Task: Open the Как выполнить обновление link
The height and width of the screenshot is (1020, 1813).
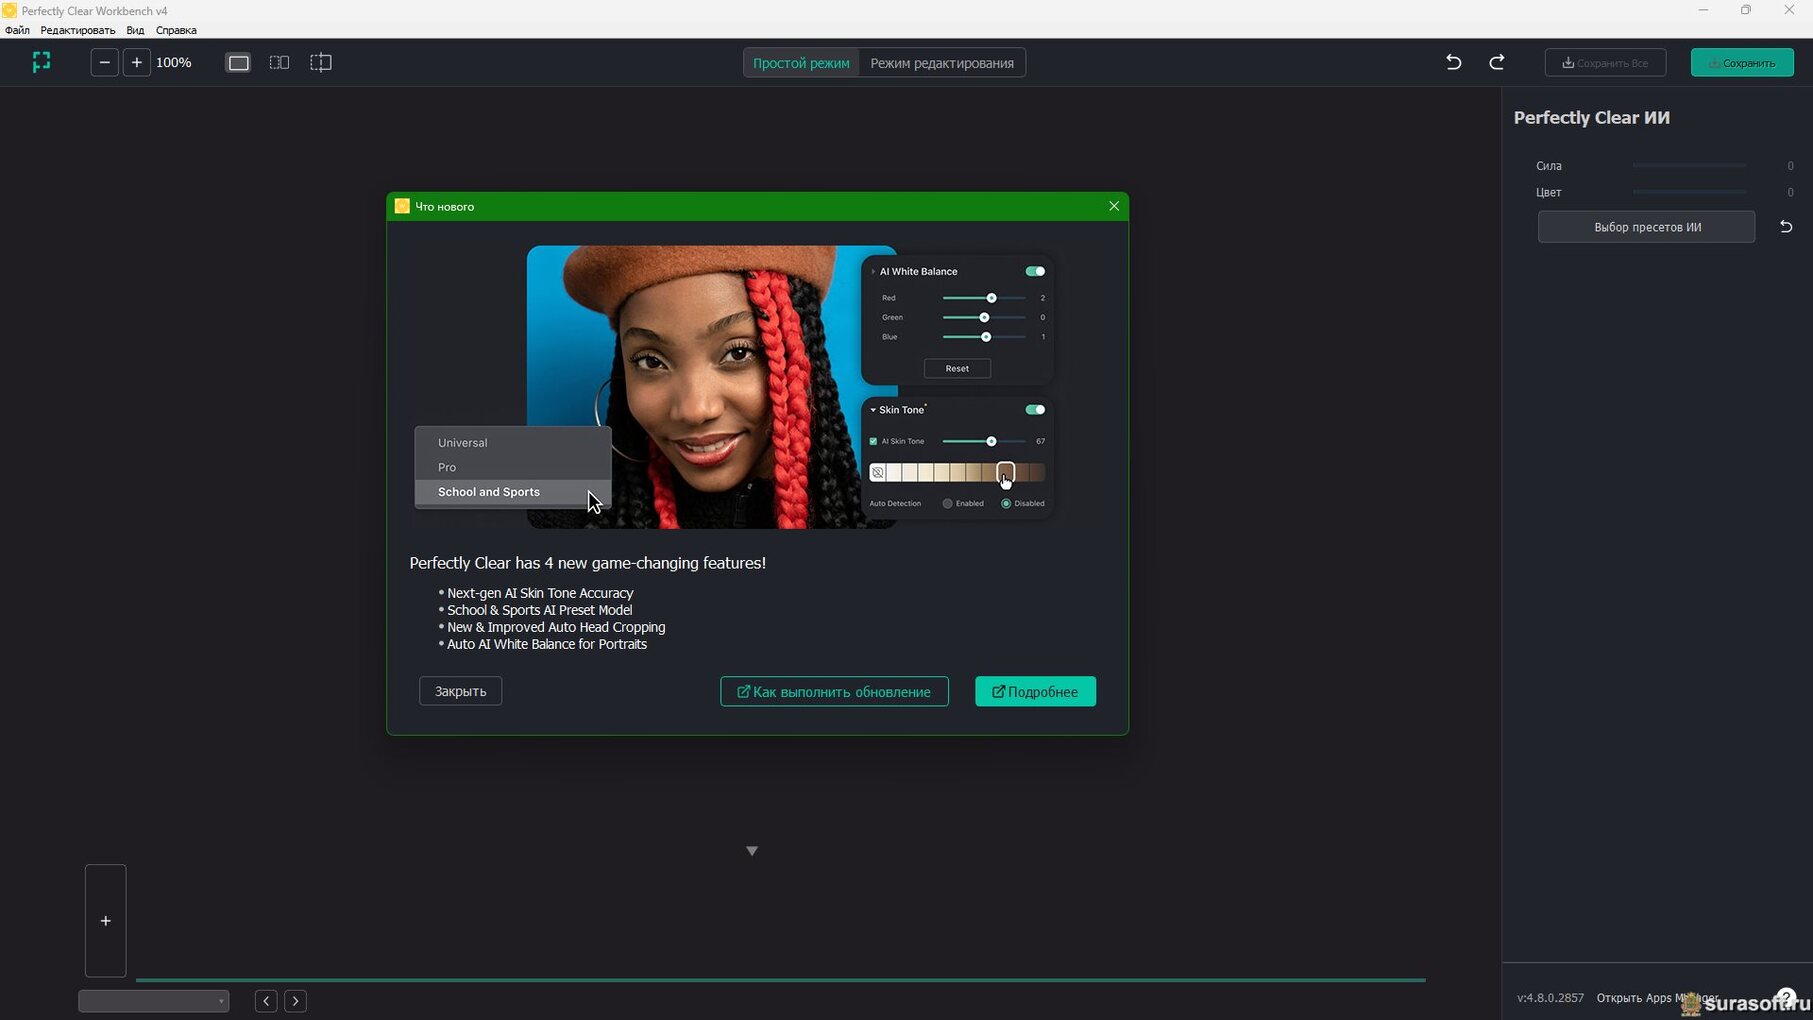Action: tap(834, 691)
